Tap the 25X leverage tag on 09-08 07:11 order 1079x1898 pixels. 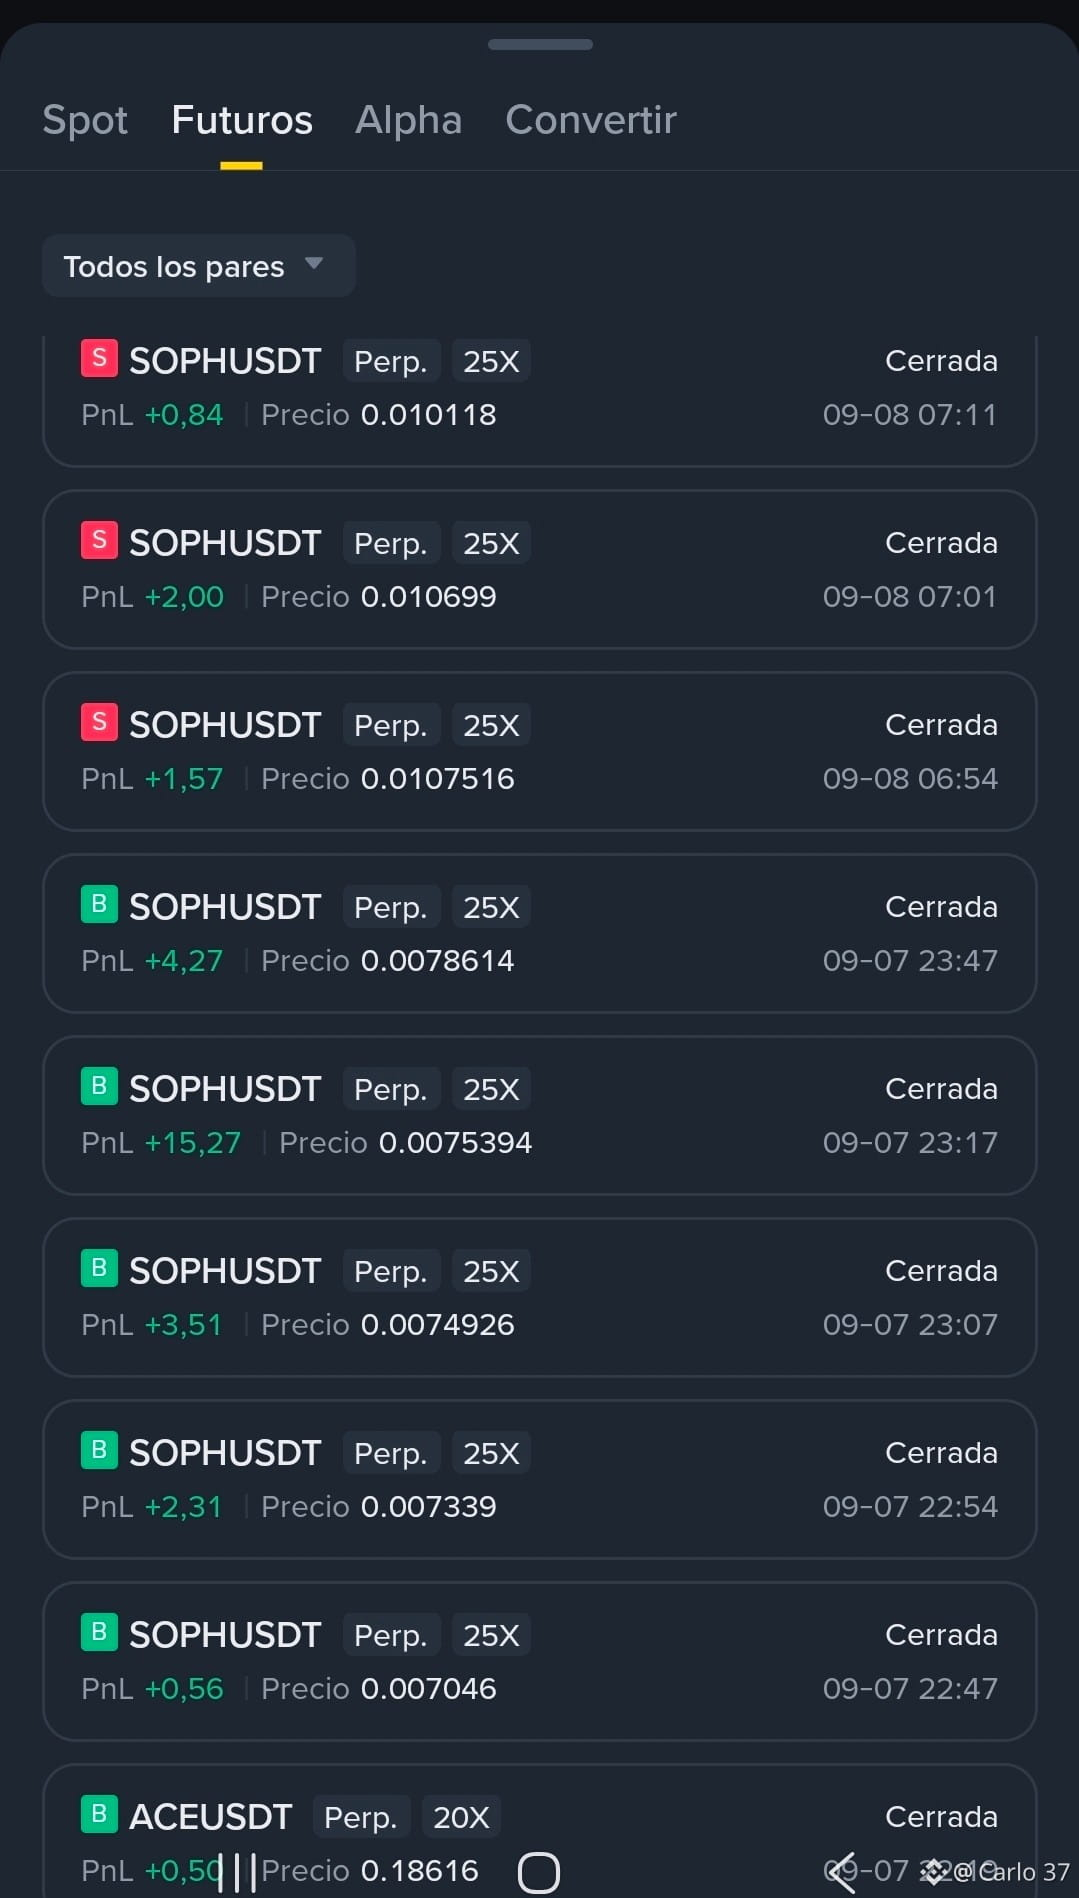(x=491, y=361)
